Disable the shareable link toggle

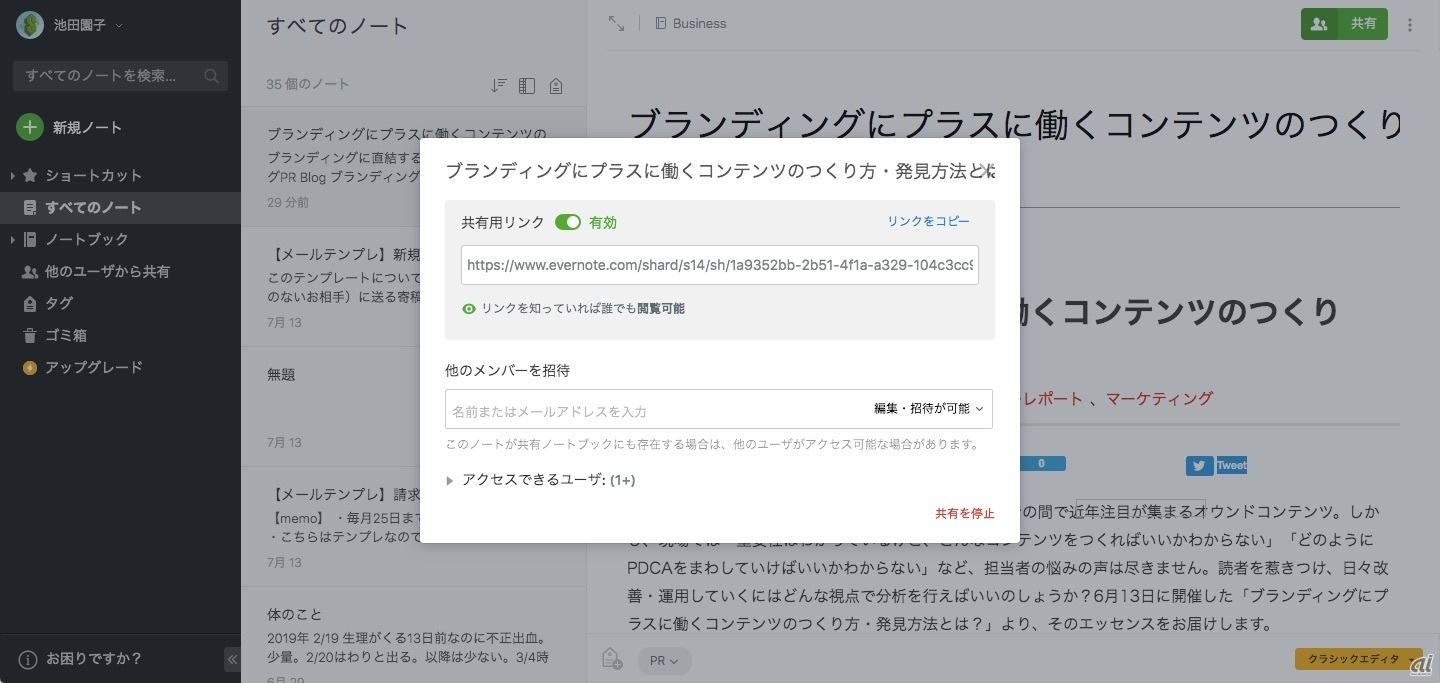pos(567,222)
